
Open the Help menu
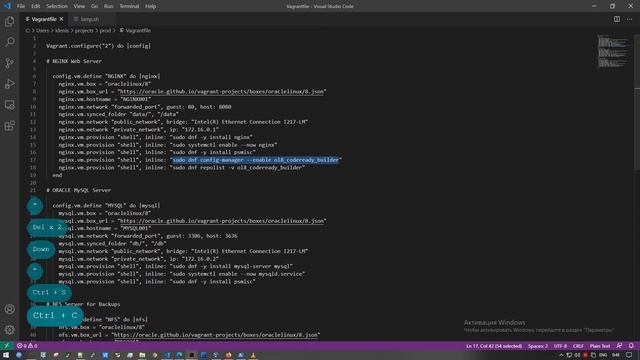point(151,6)
